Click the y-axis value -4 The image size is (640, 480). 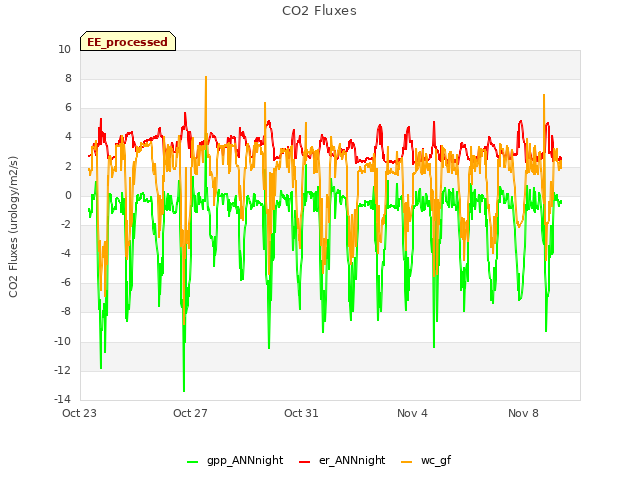click(65, 253)
